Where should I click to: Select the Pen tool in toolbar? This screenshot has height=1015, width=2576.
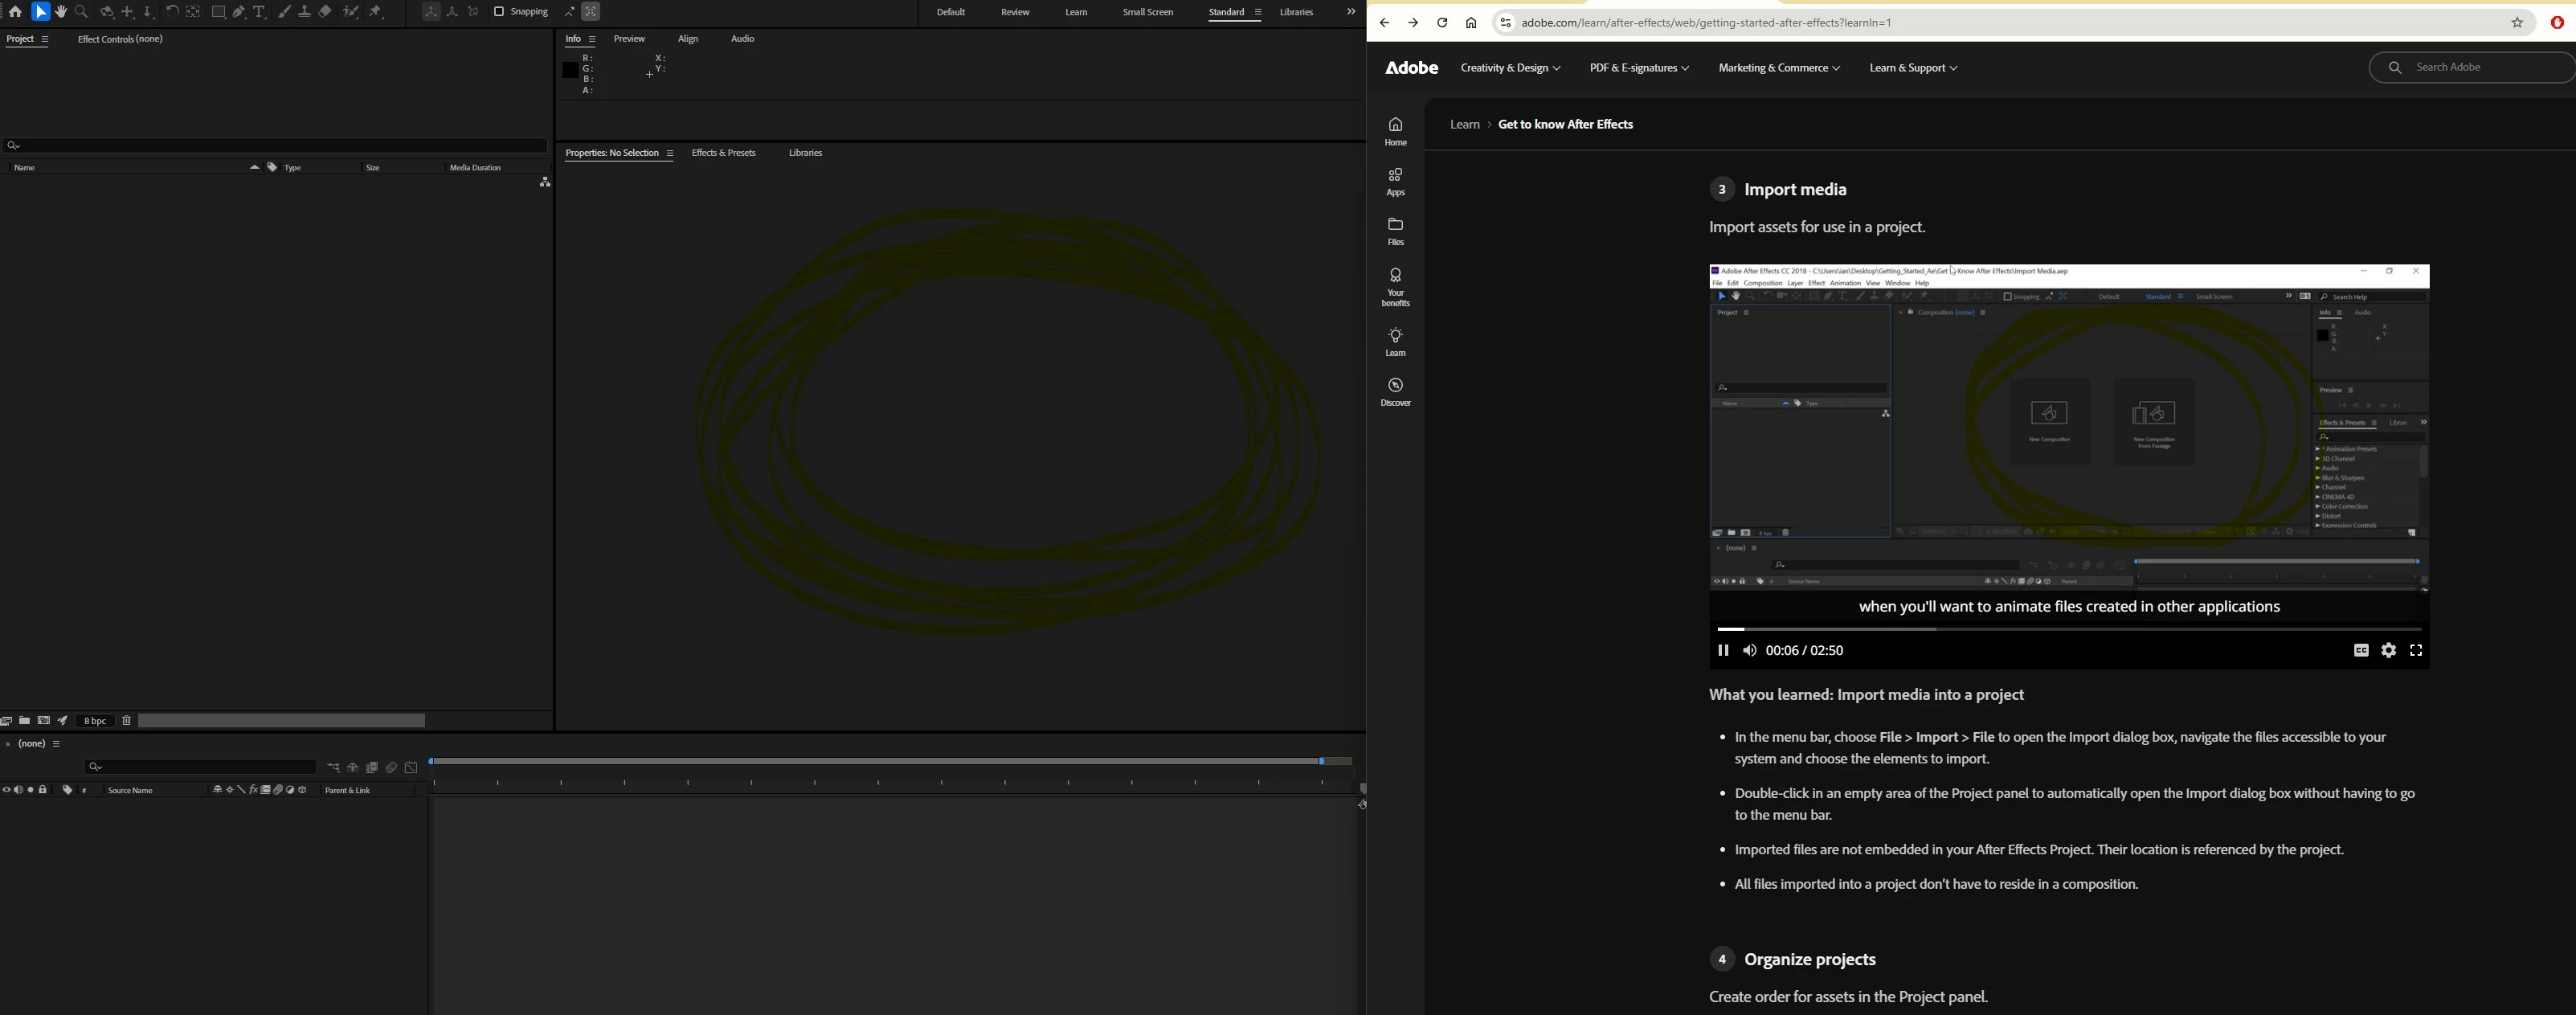tap(240, 12)
